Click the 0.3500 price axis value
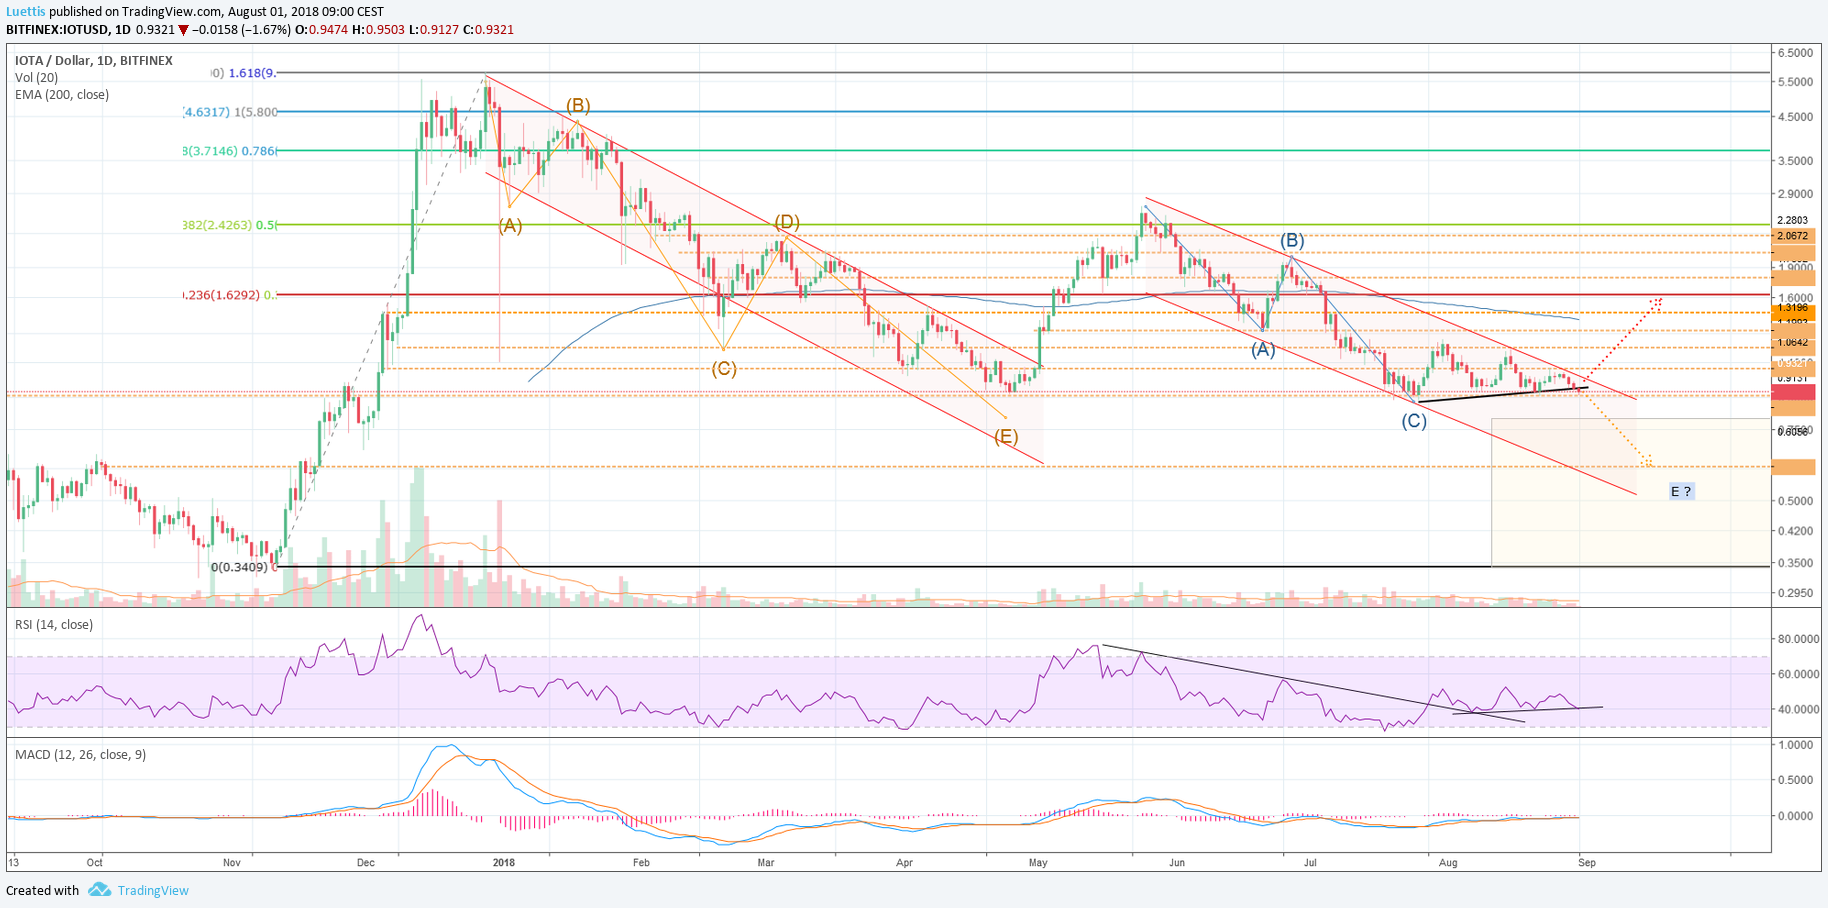 tap(1795, 564)
